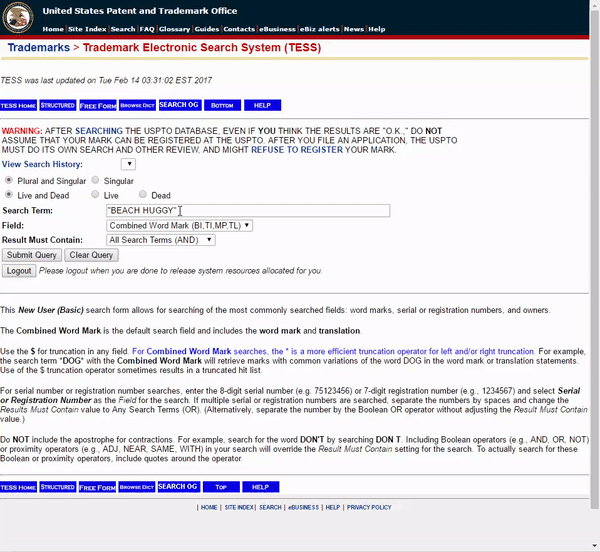Expand the View Search History dropdown
Viewport: 600px width, 552px height.
[129, 164]
